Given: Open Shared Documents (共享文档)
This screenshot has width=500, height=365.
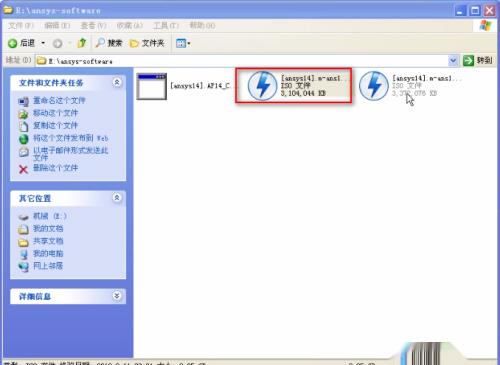Looking at the screenshot, I should [x=48, y=241].
